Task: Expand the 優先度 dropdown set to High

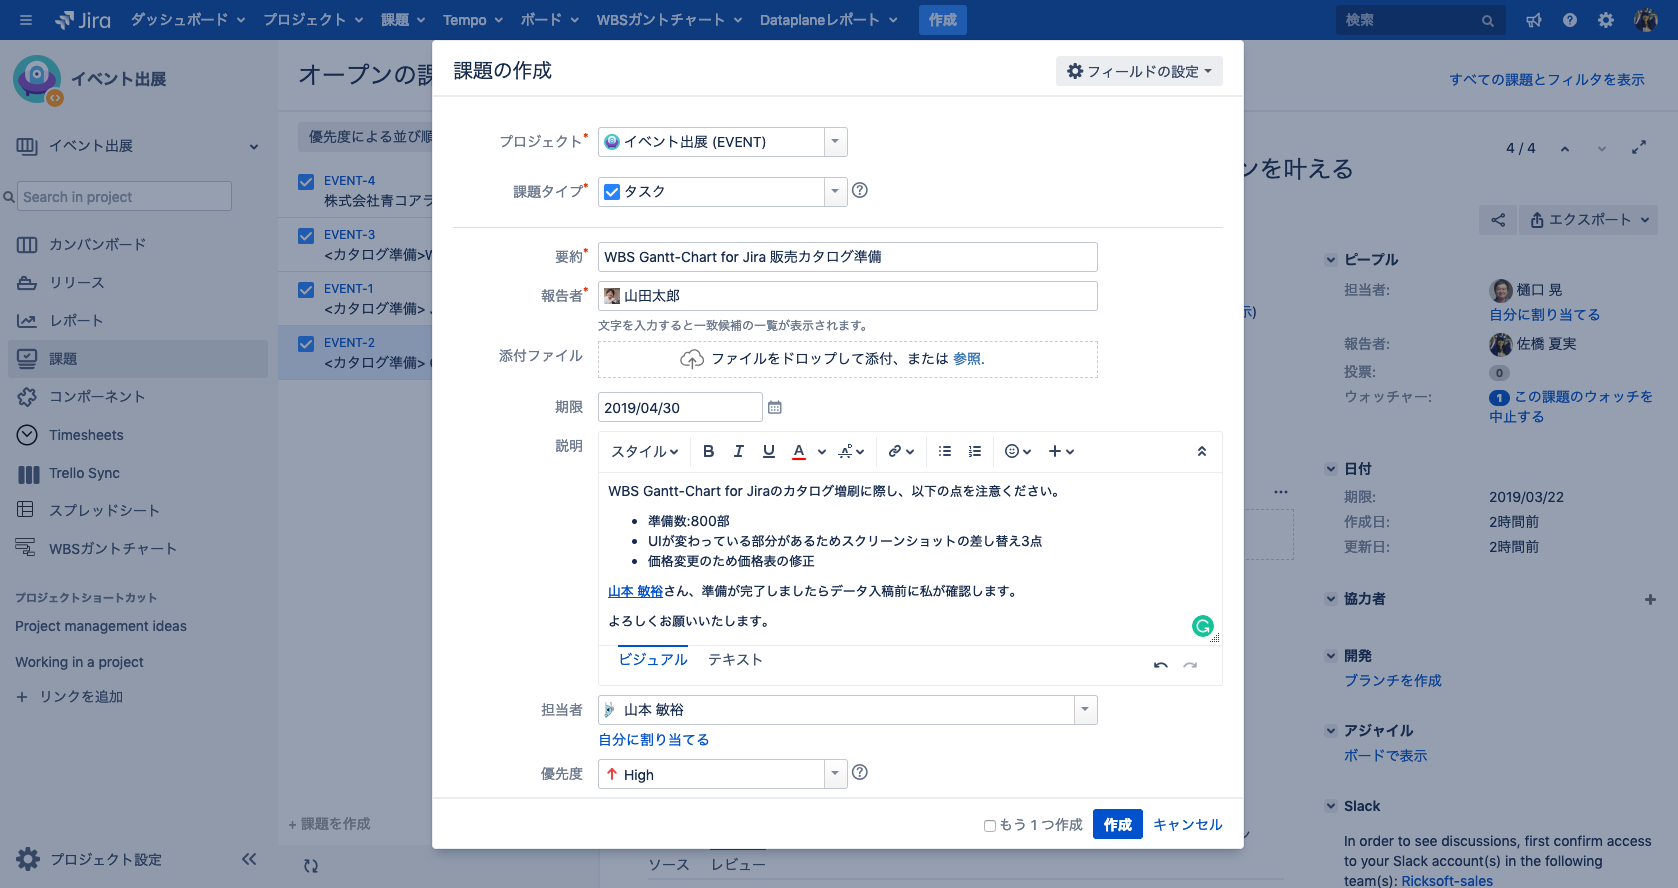Action: pos(723,774)
